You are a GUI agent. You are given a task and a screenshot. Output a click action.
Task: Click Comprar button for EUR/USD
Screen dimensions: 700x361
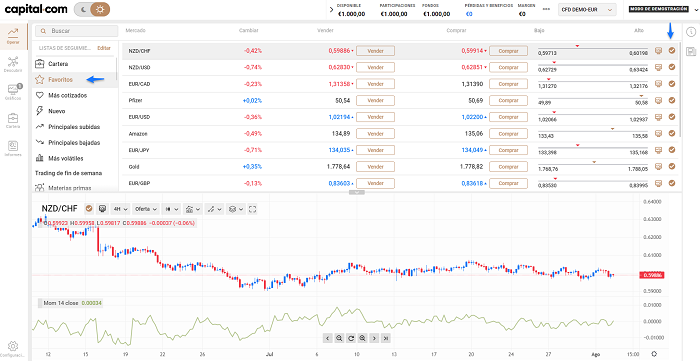click(508, 117)
